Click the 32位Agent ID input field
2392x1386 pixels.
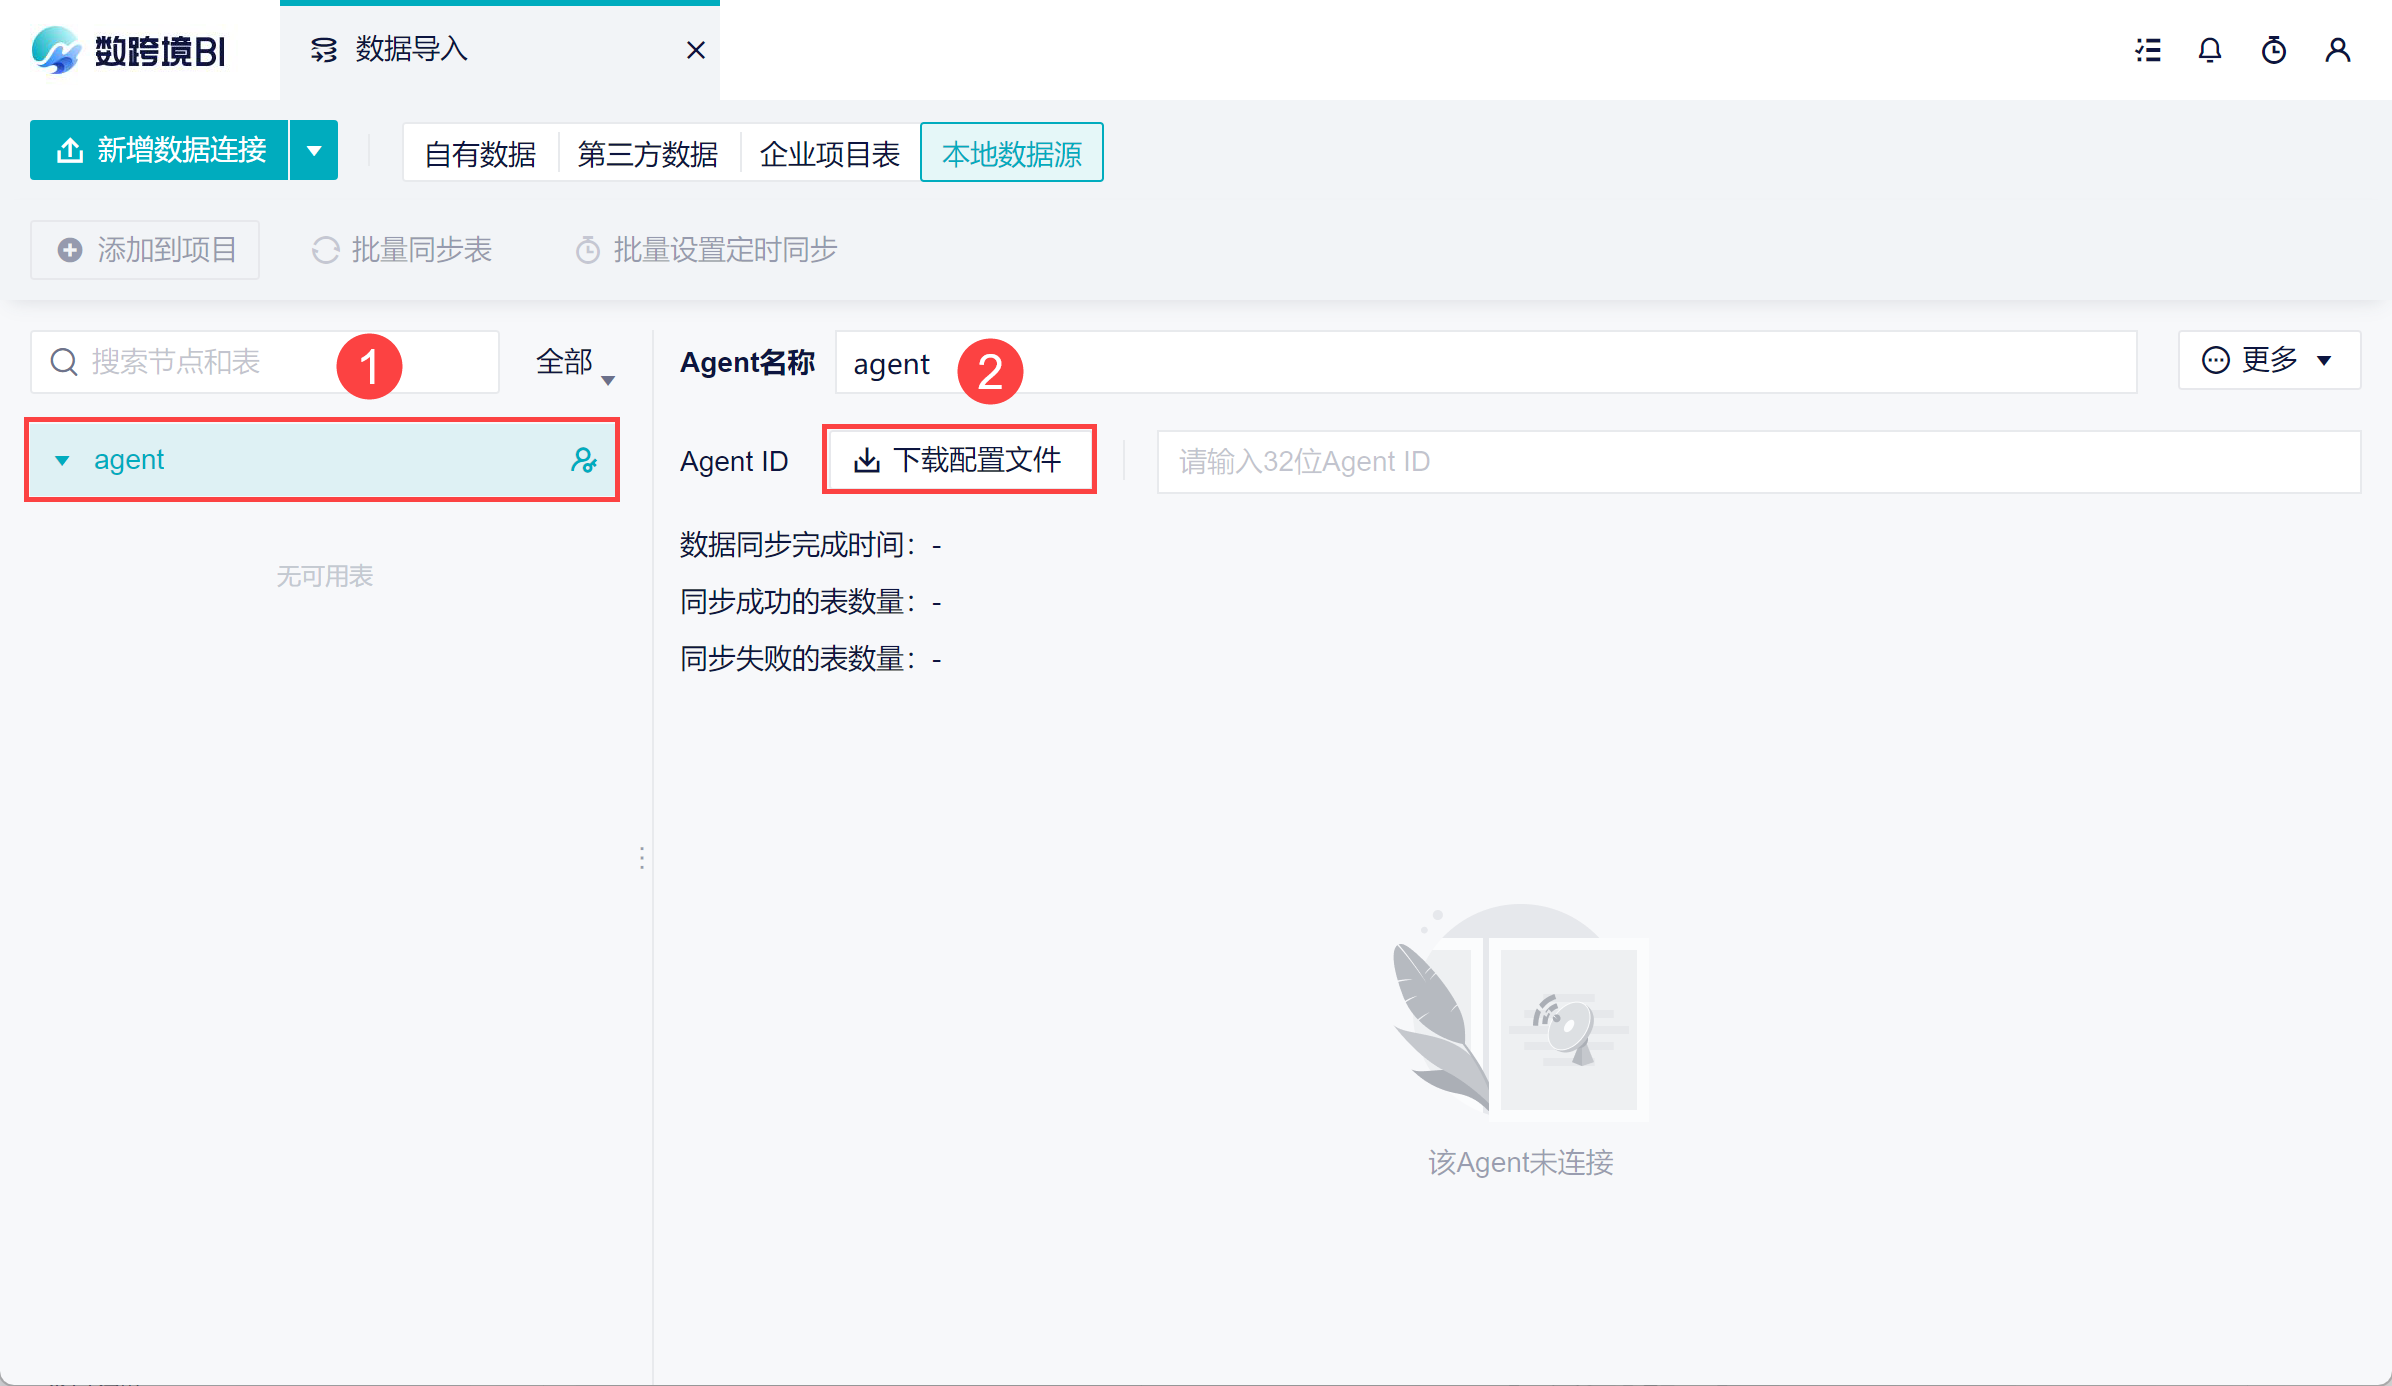[x=1758, y=462]
